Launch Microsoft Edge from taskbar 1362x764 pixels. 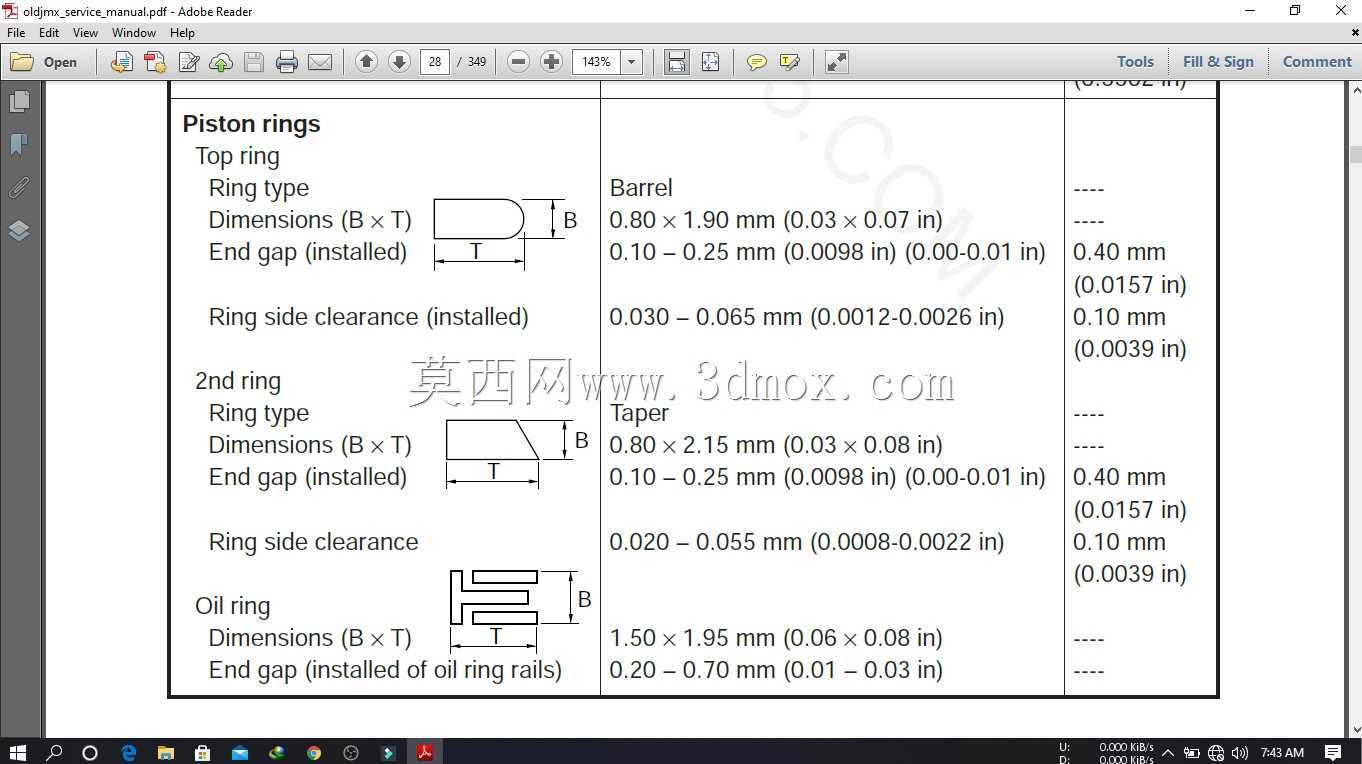[128, 752]
